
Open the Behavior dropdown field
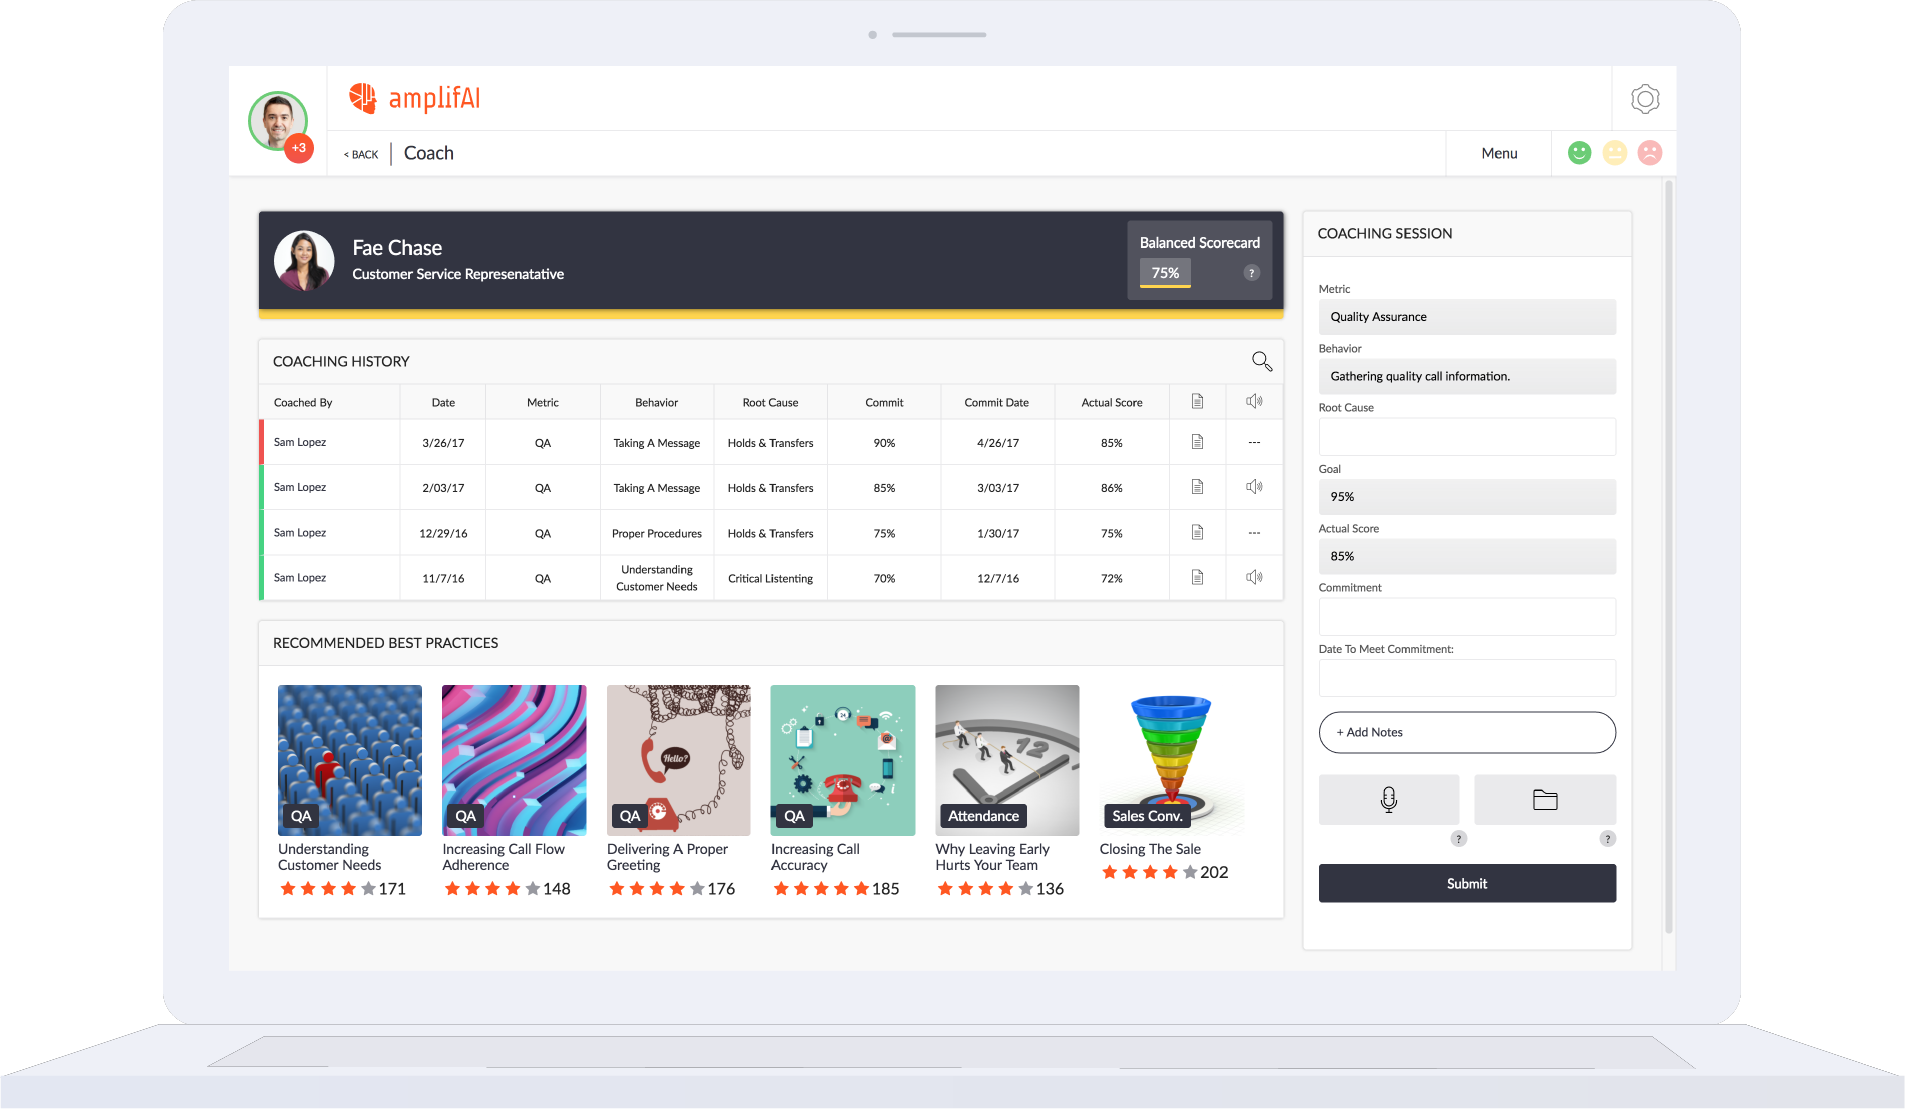[1467, 376]
